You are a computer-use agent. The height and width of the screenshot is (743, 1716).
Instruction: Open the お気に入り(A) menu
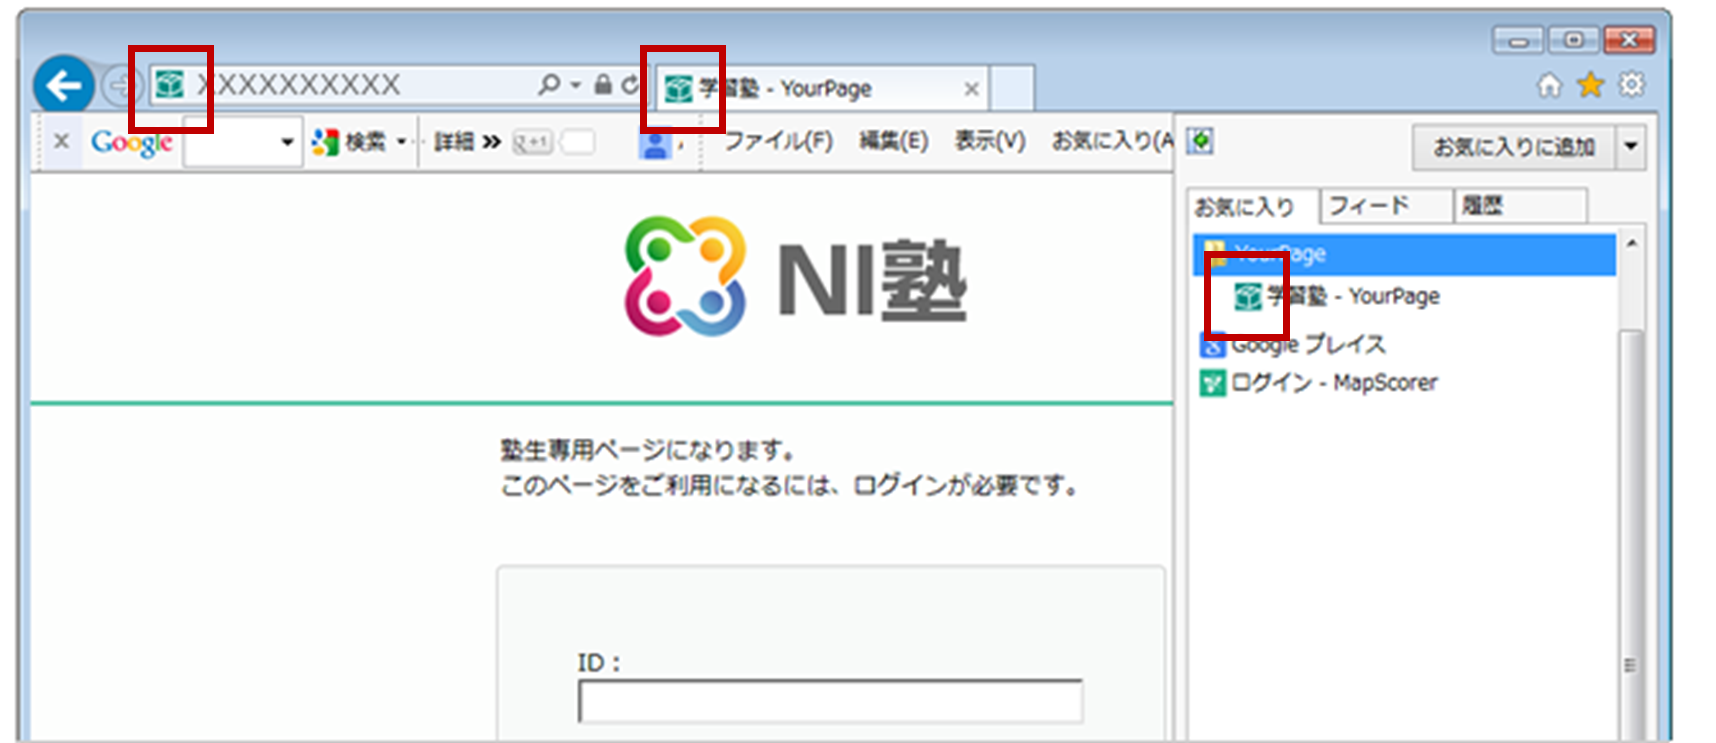pos(1112,141)
